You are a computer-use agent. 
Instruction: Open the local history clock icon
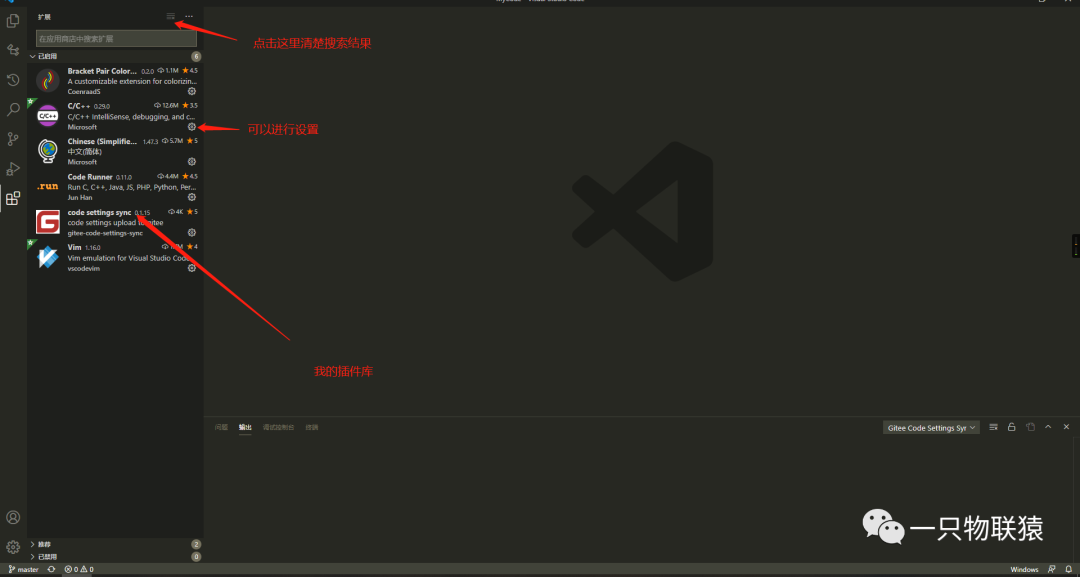point(13,80)
